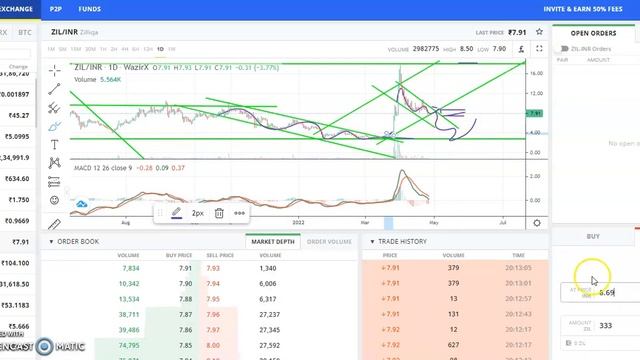The height and width of the screenshot is (360, 640).
Task: Select the BTC market tab
Action: (25, 32)
